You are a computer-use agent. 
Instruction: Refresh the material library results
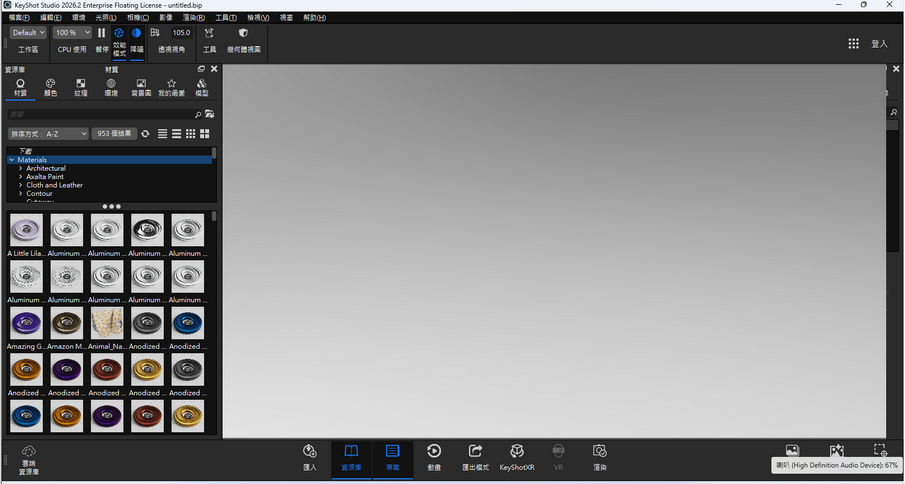click(145, 134)
